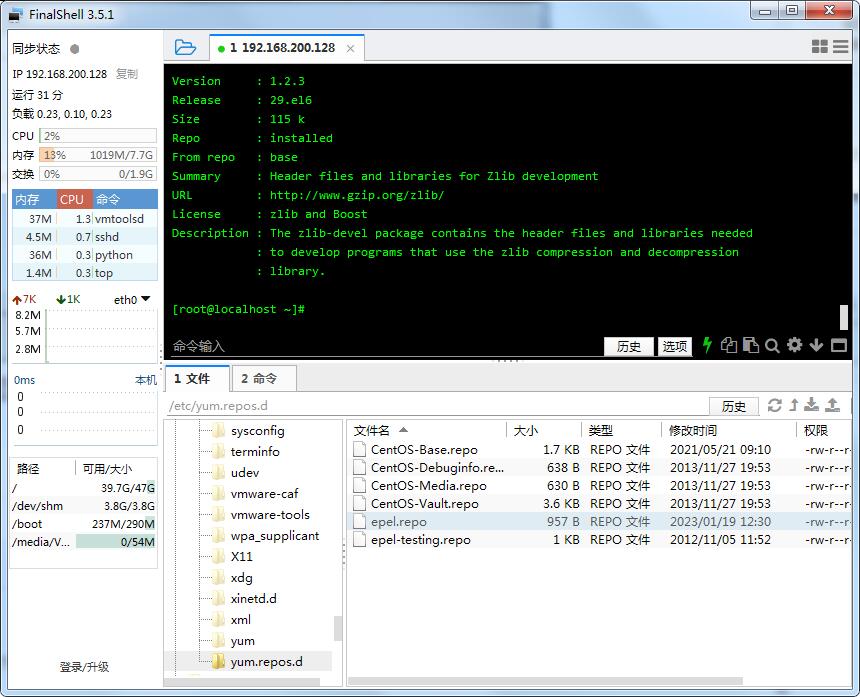
Task: Open terminal search magnifier icon
Action: pyautogui.click(x=772, y=345)
